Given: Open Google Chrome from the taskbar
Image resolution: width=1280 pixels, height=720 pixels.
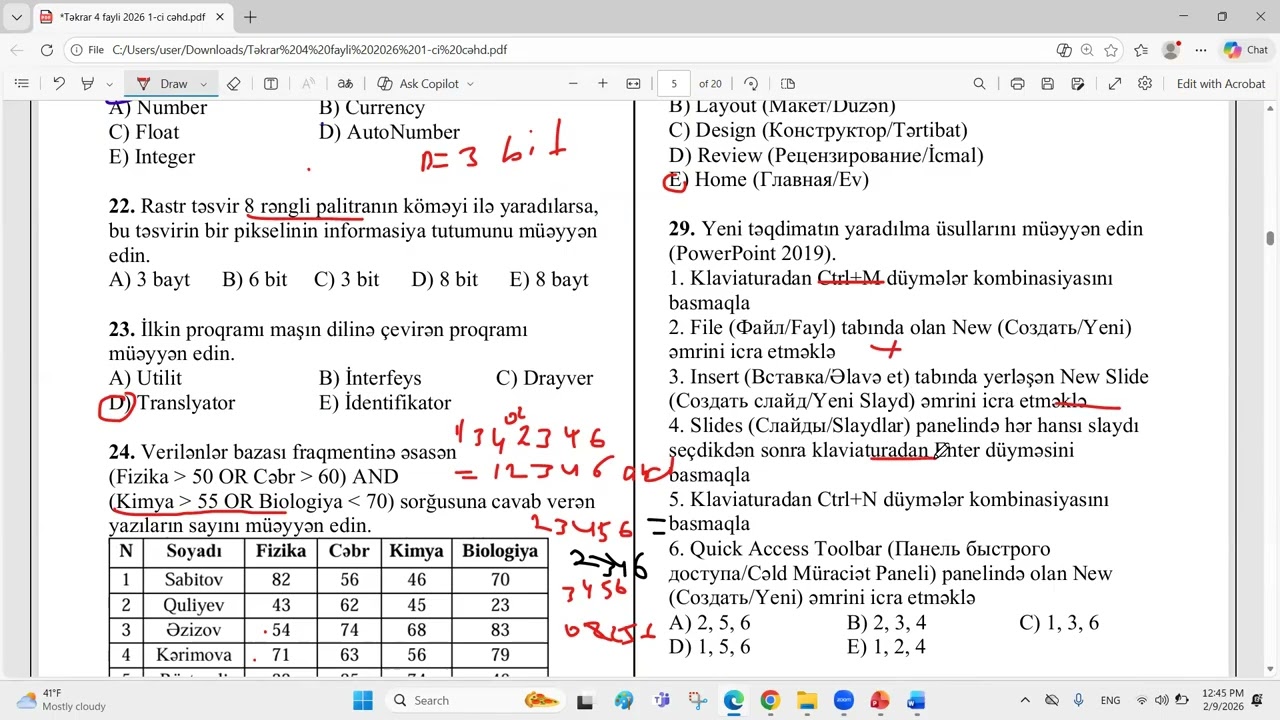Looking at the screenshot, I should tap(770, 700).
